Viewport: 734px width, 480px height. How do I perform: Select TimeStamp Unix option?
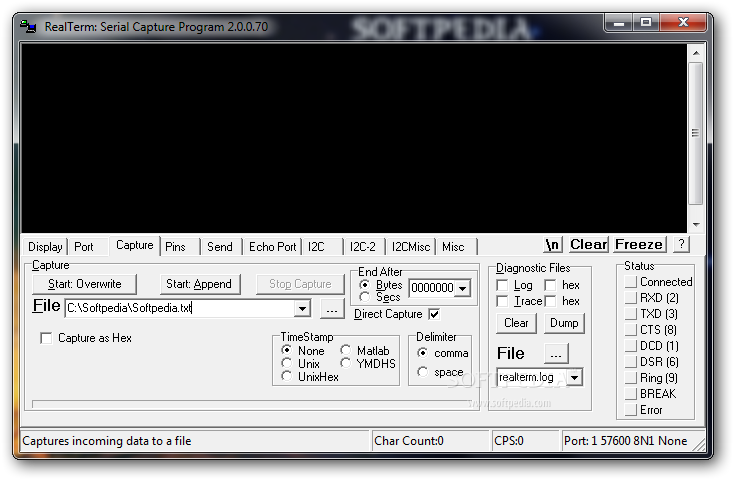(286, 363)
